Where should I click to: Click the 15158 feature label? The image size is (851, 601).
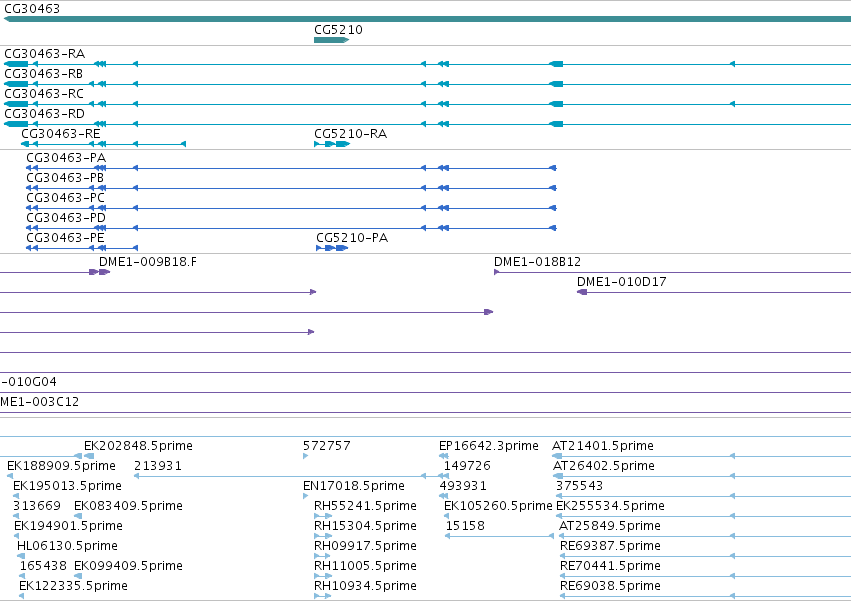(x=465, y=527)
